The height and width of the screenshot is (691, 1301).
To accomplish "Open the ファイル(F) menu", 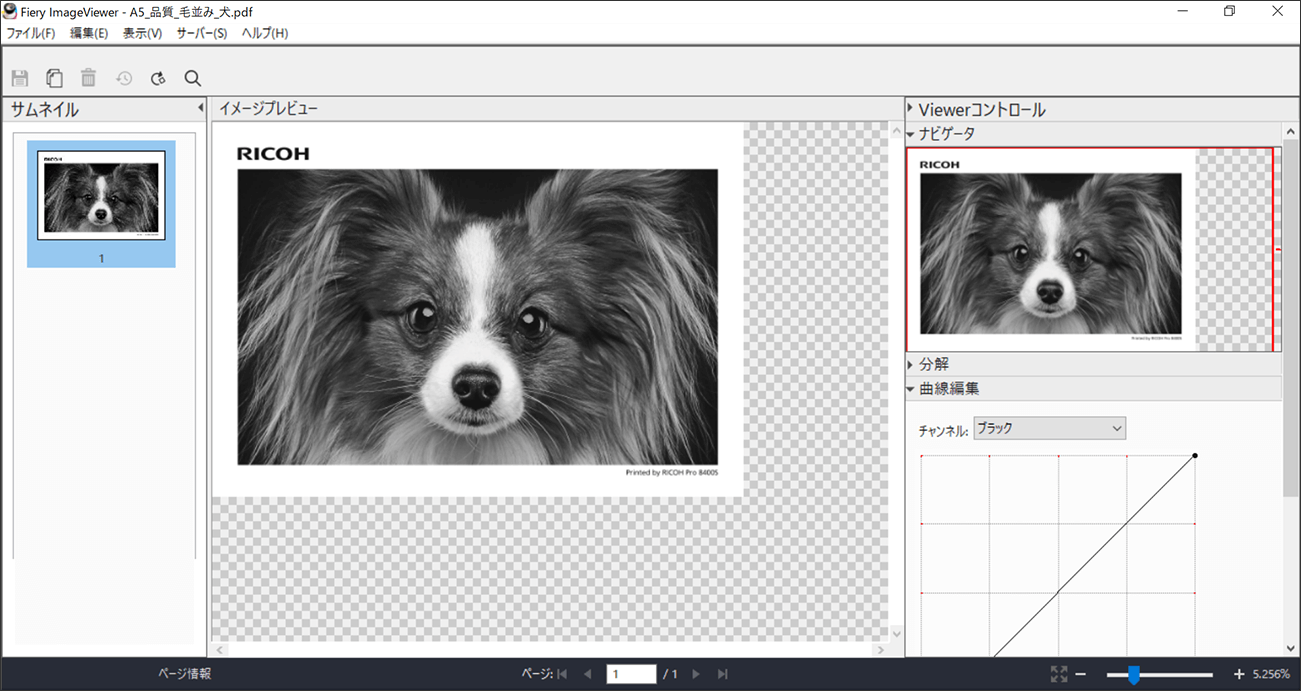I will (x=31, y=33).
